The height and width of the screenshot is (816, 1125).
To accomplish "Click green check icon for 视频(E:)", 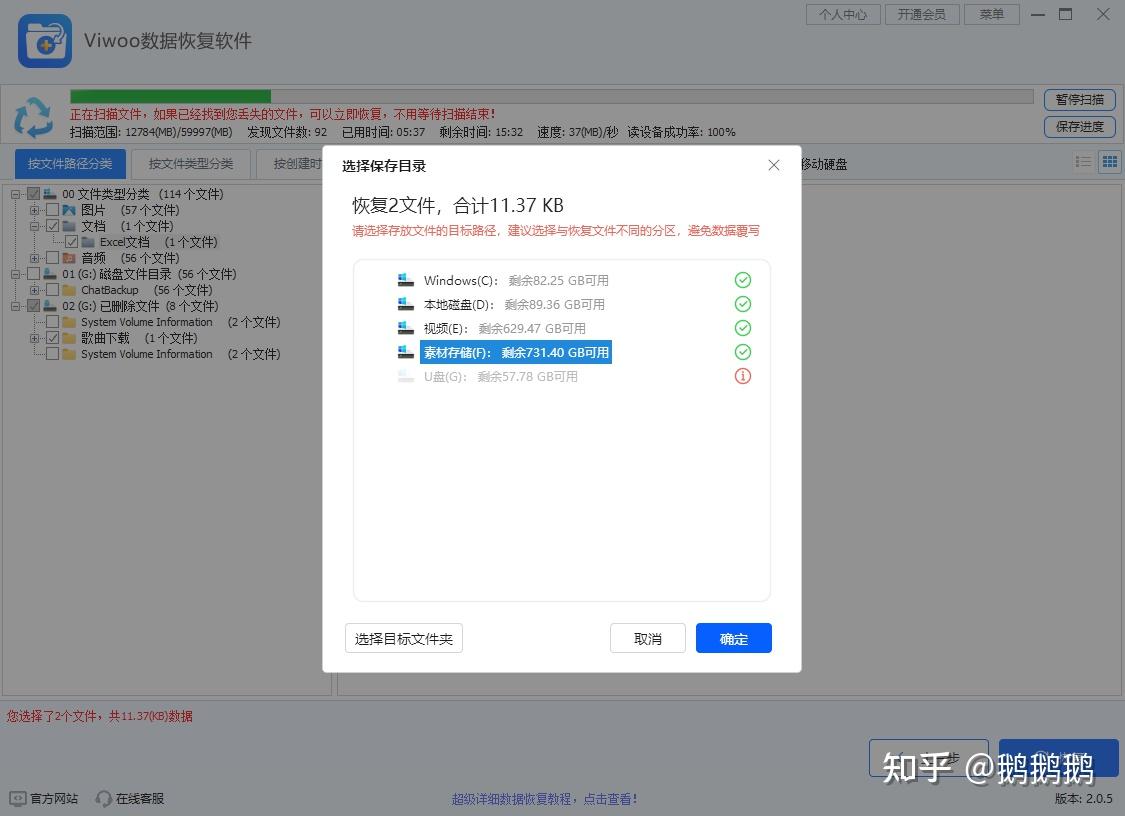I will [x=743, y=328].
